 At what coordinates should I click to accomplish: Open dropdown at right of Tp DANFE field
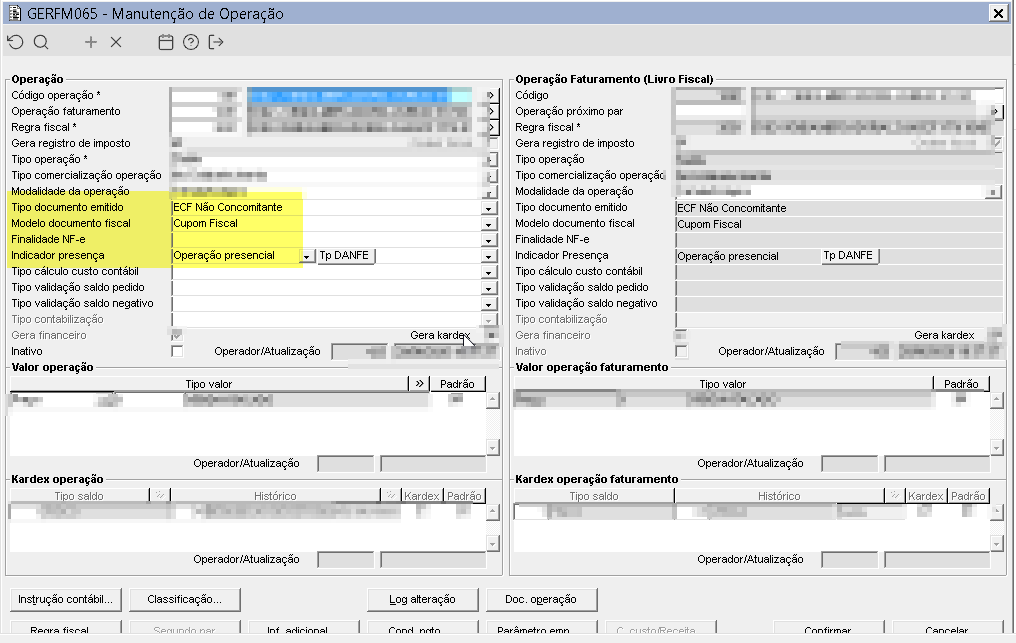(489, 256)
